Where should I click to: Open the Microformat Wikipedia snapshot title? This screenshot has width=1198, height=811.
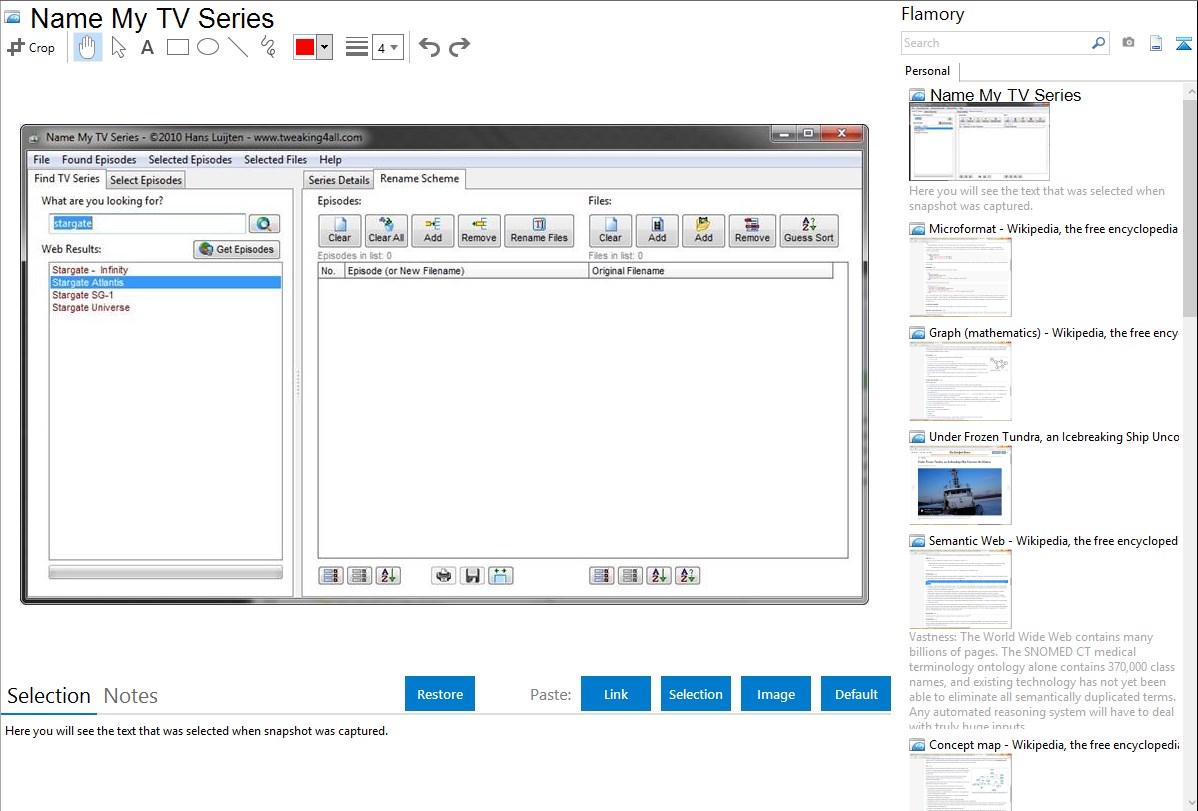(1053, 229)
